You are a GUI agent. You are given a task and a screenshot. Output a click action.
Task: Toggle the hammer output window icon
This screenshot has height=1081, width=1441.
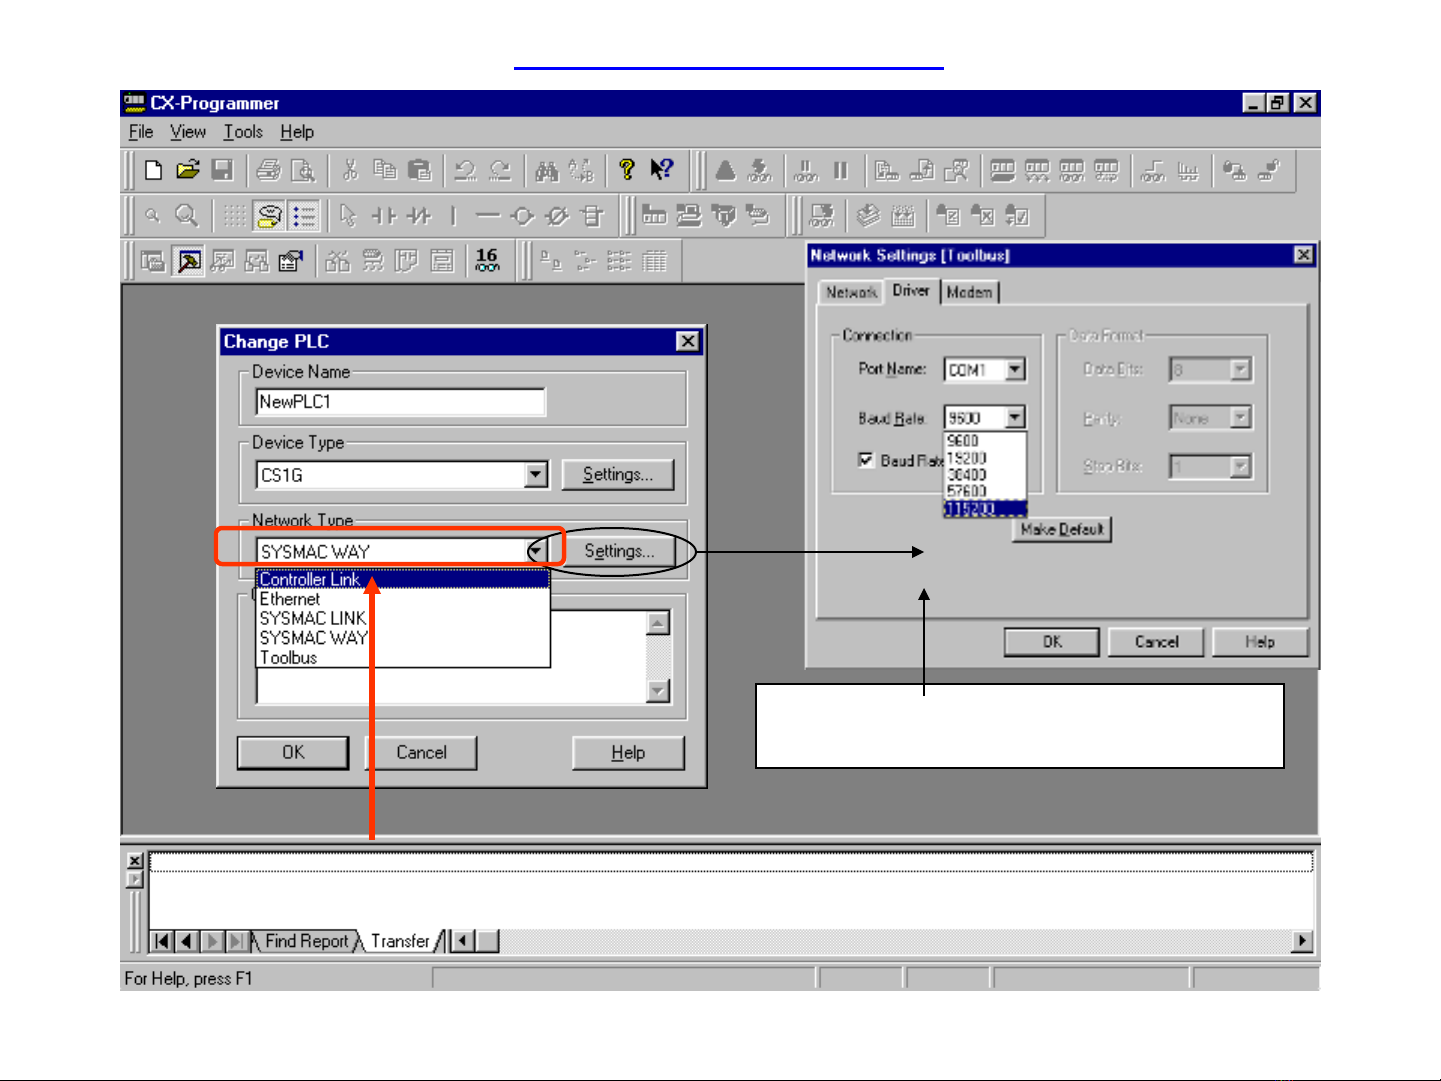[188, 261]
